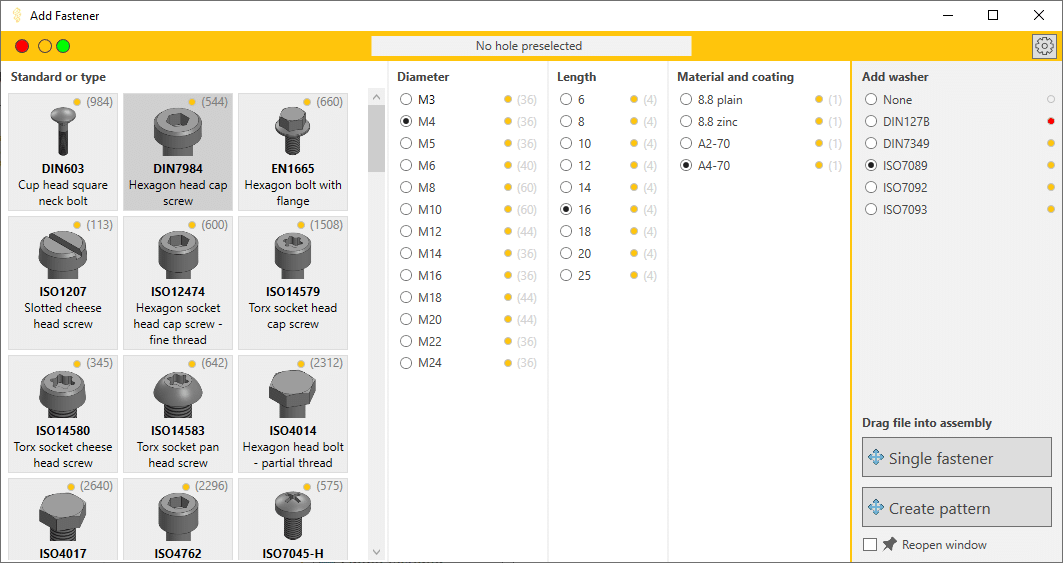The height and width of the screenshot is (563, 1063).
Task: Open settings via the gear icon
Action: [x=1044, y=46]
